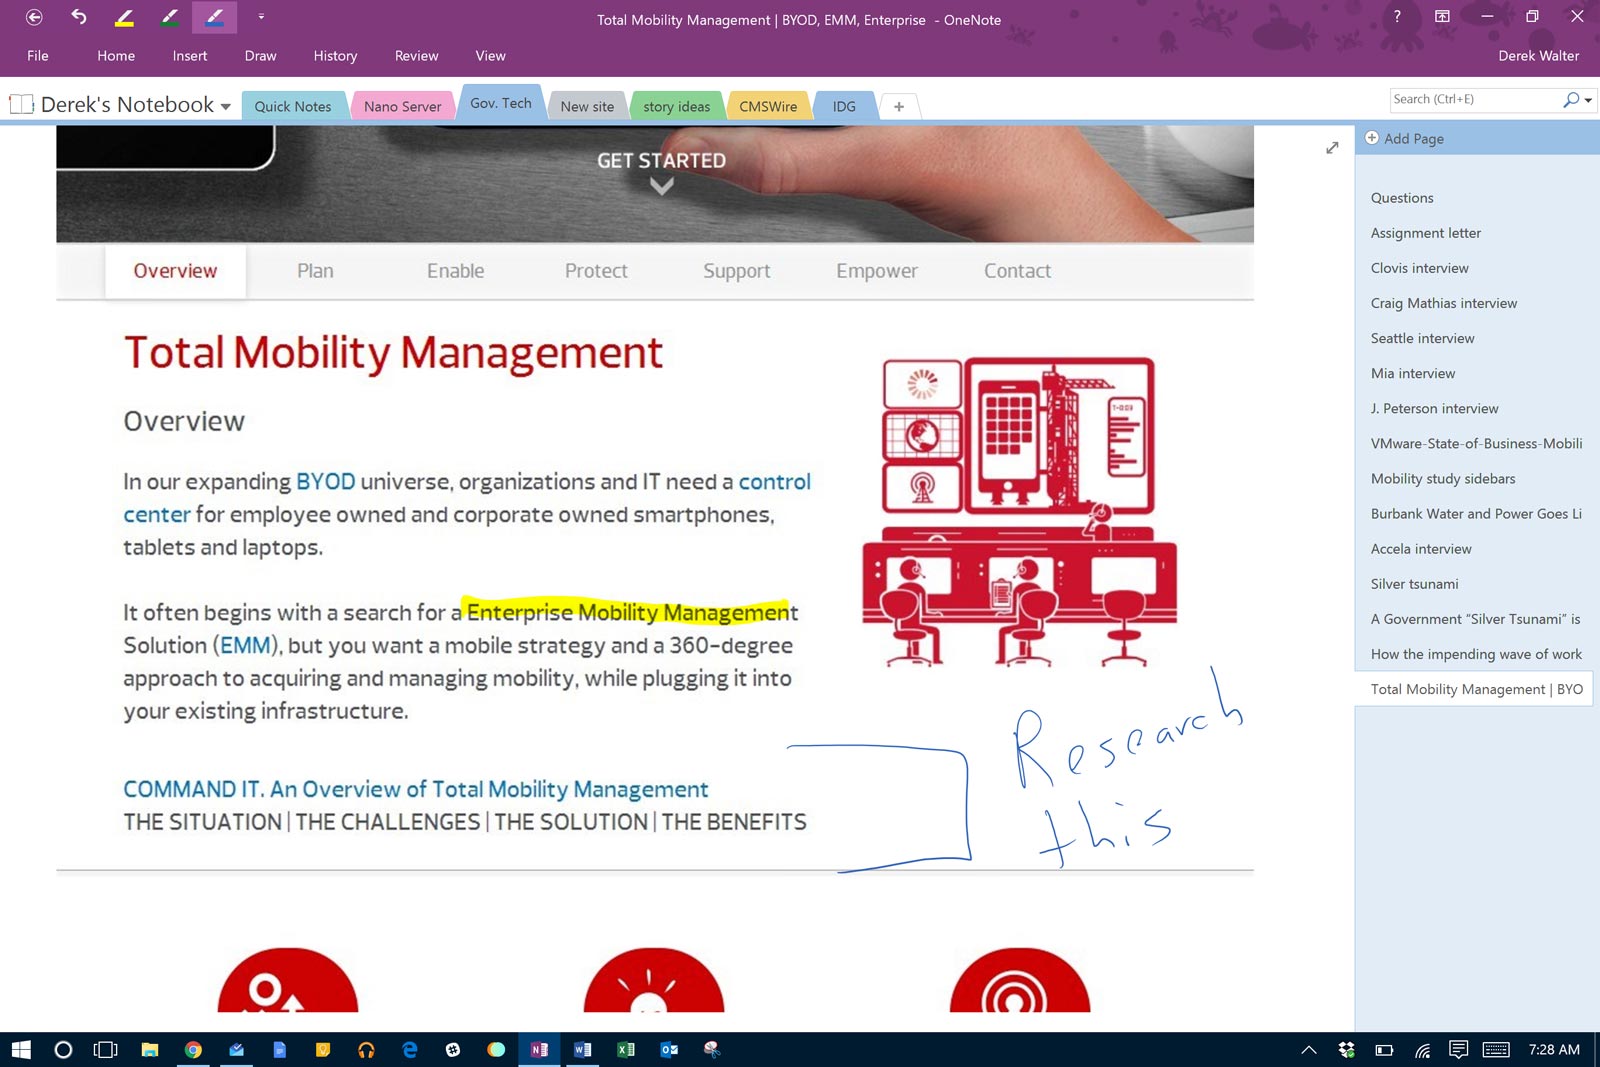1600x1067 pixels.
Task: Select the yellow highlighter pen
Action: (124, 17)
